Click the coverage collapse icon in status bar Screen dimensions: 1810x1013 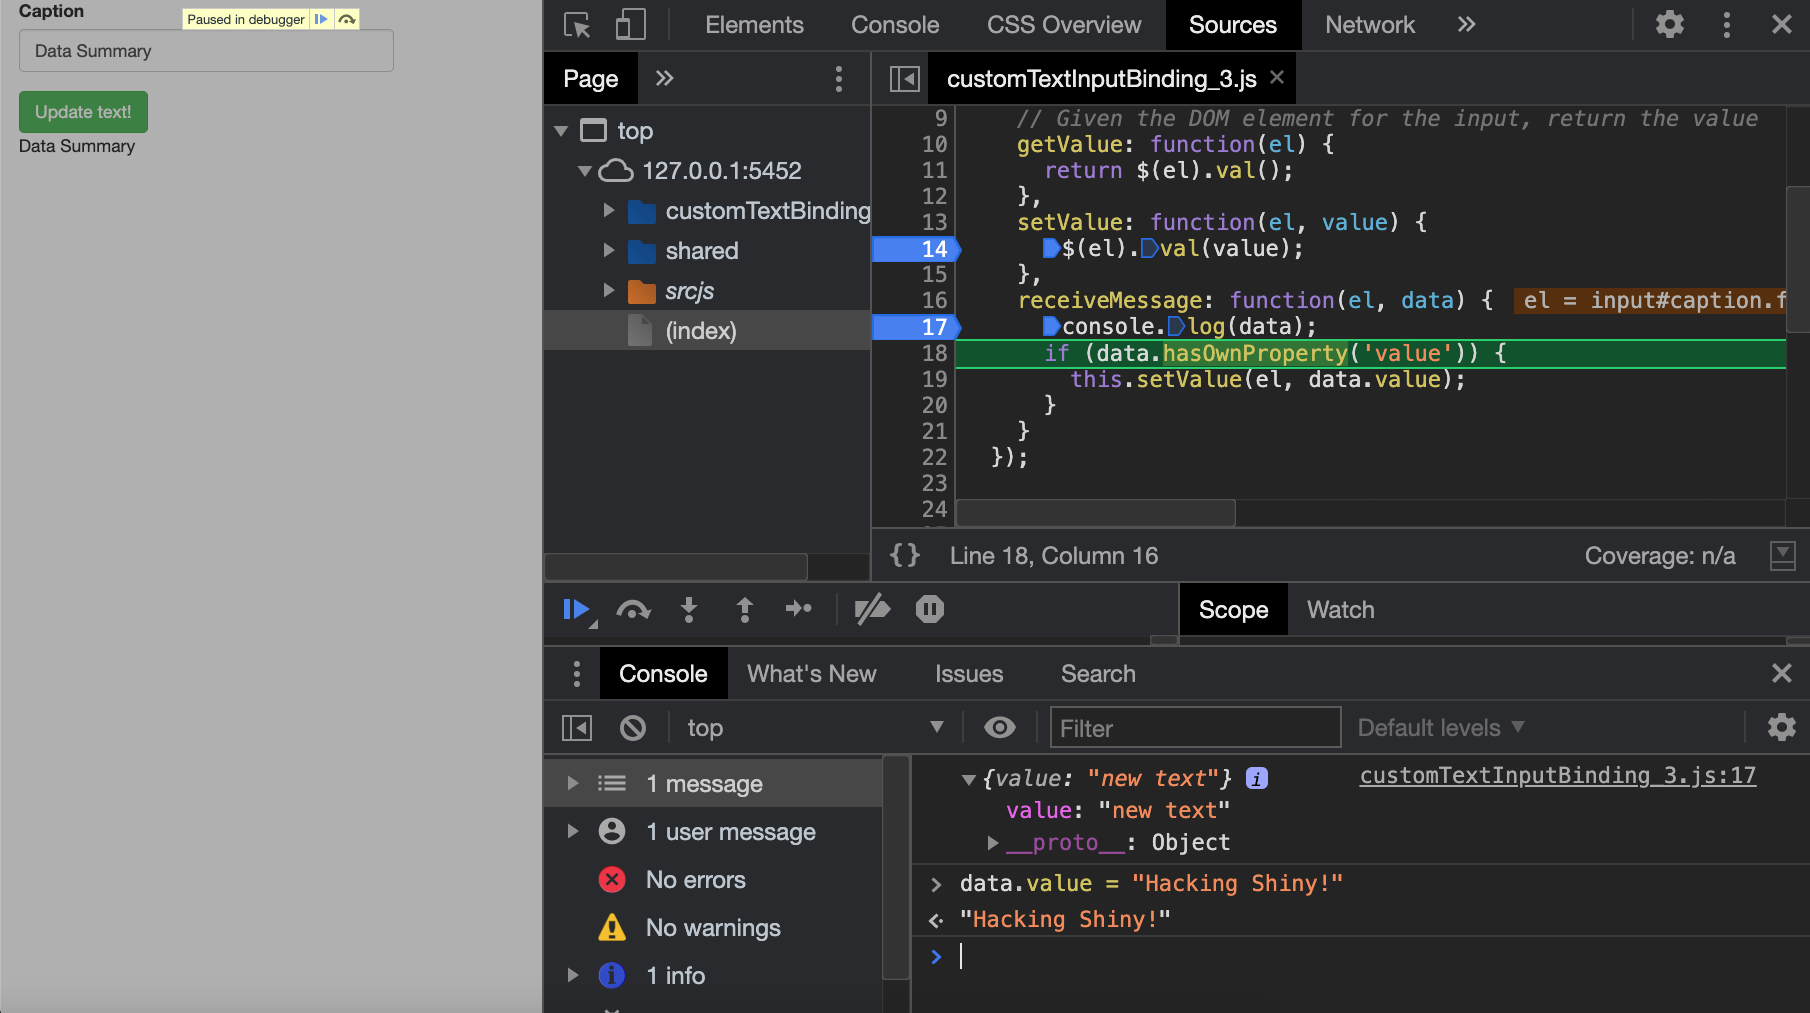click(x=1783, y=556)
